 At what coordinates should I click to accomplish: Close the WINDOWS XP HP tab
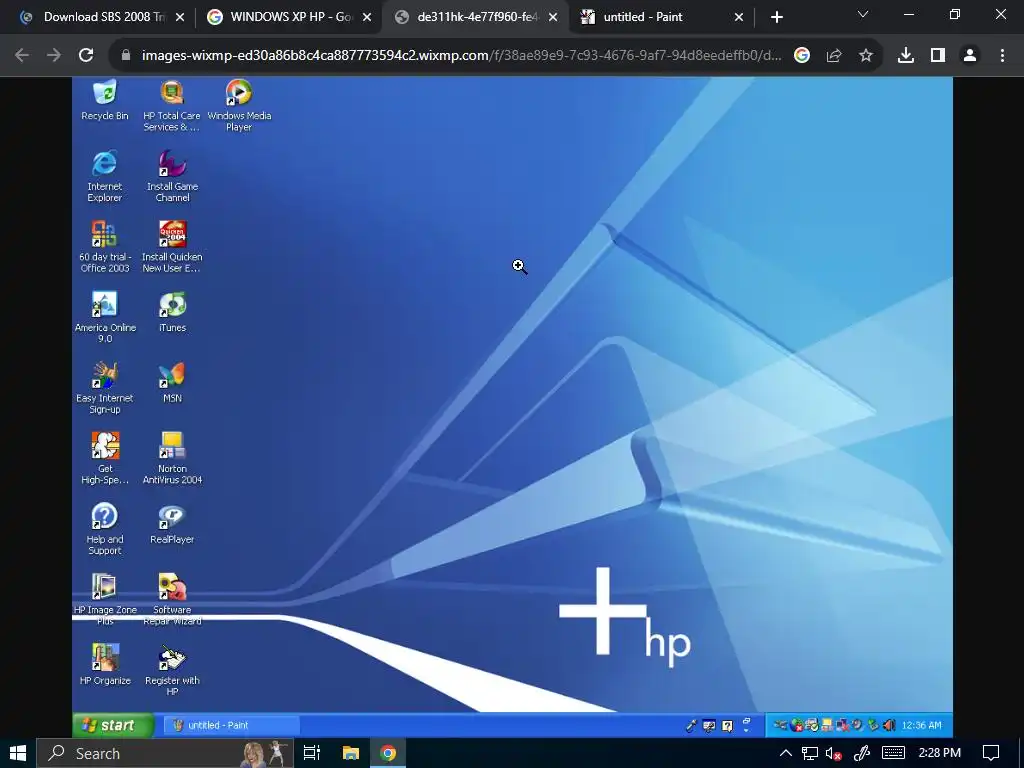coord(367,17)
